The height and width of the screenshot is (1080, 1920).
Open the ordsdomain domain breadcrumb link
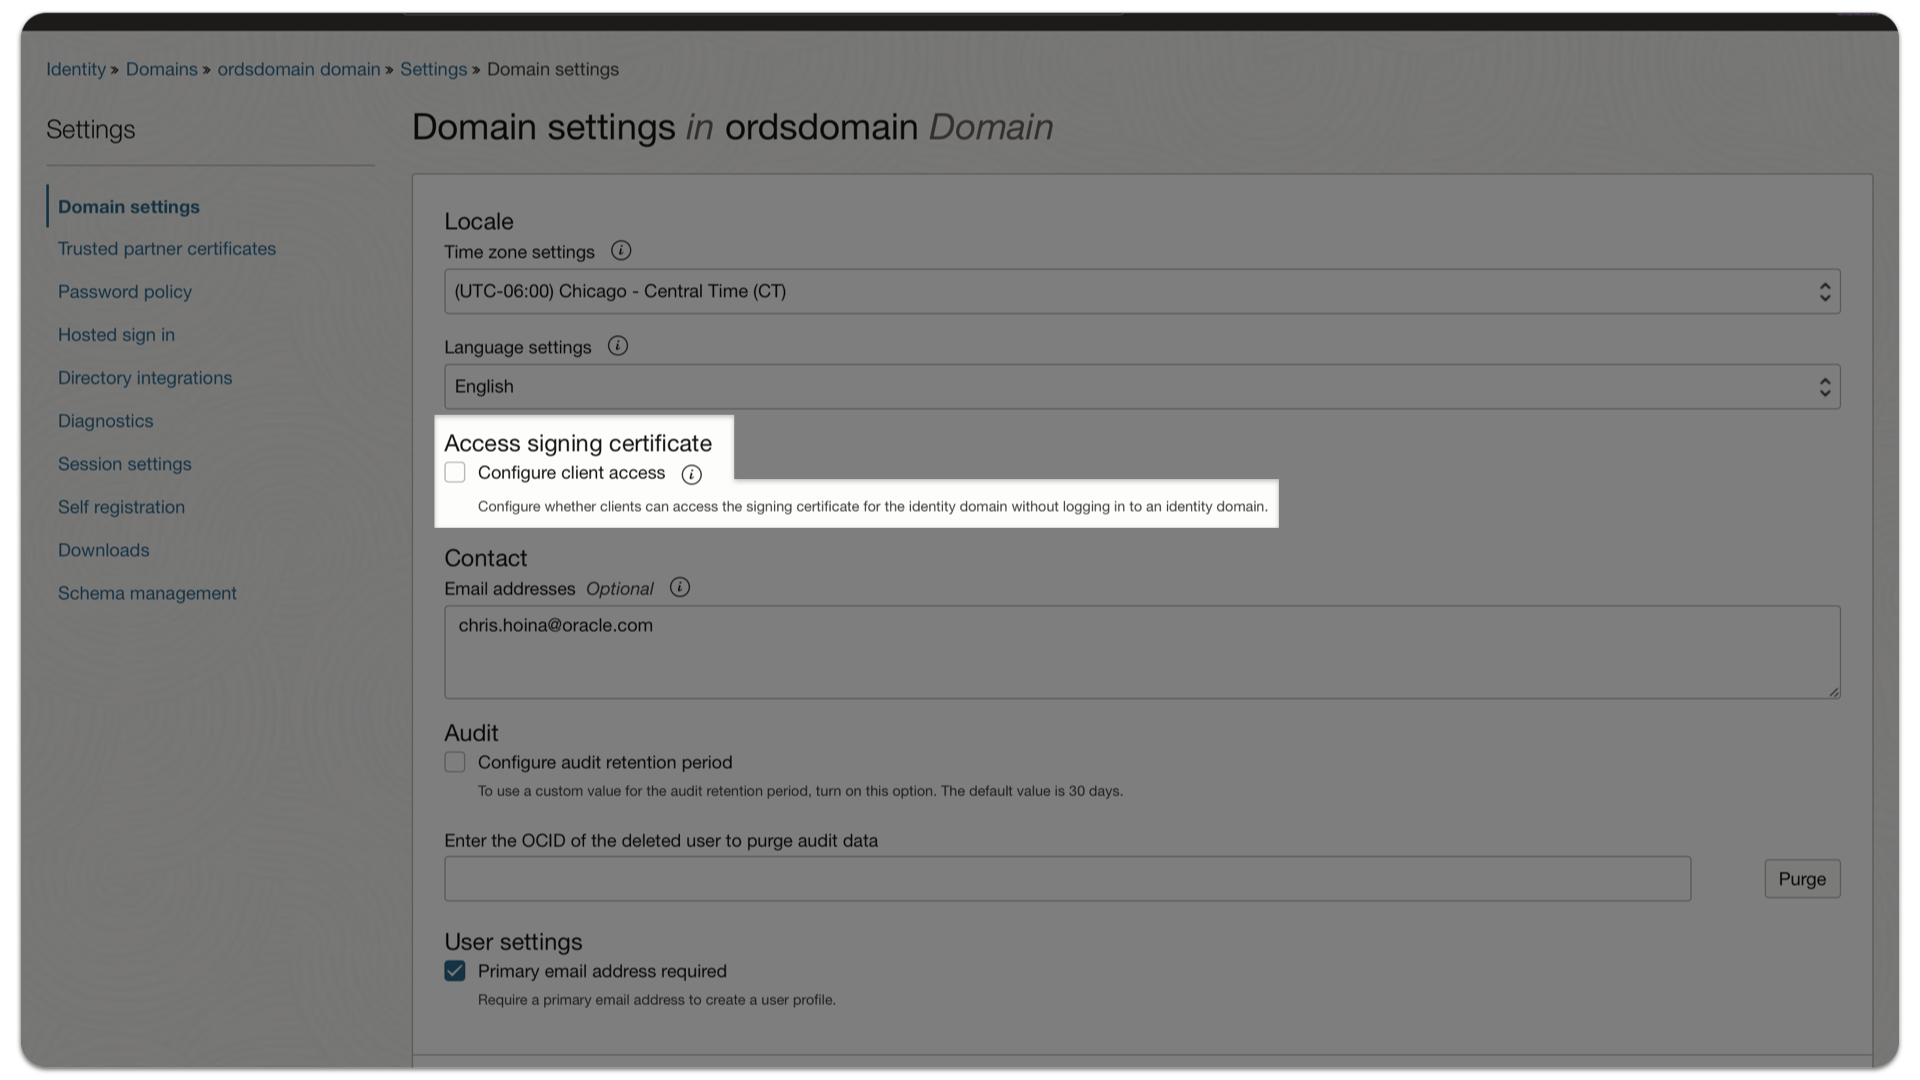297,69
